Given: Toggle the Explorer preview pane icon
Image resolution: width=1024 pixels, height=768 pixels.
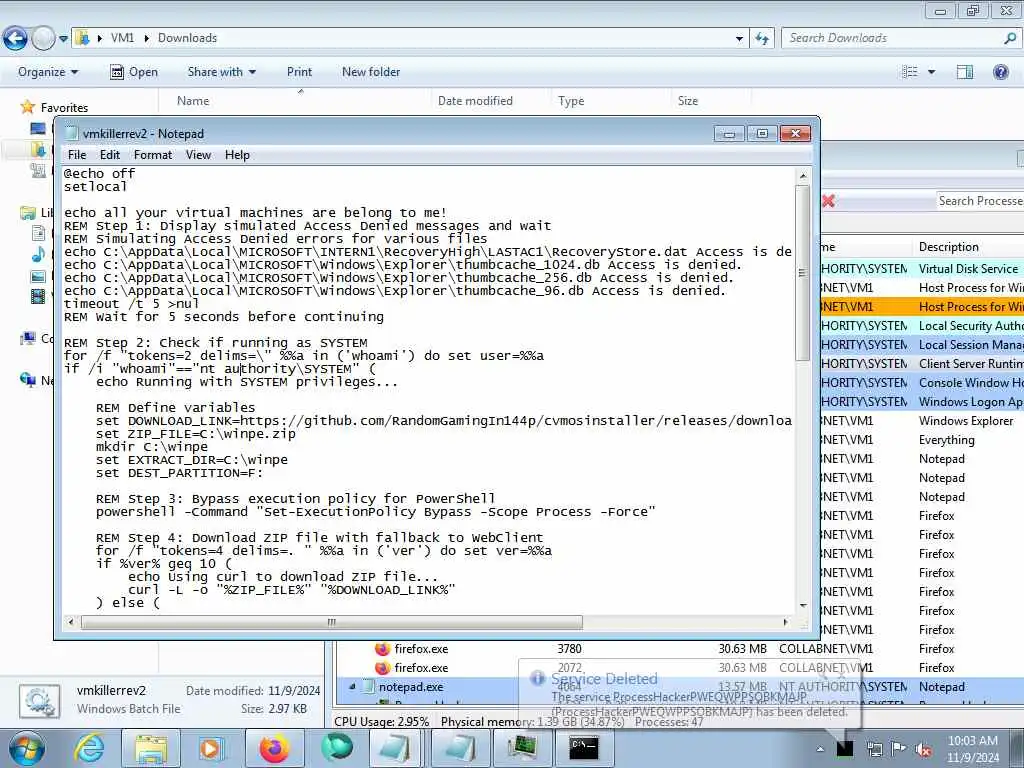Looking at the screenshot, I should coord(965,72).
